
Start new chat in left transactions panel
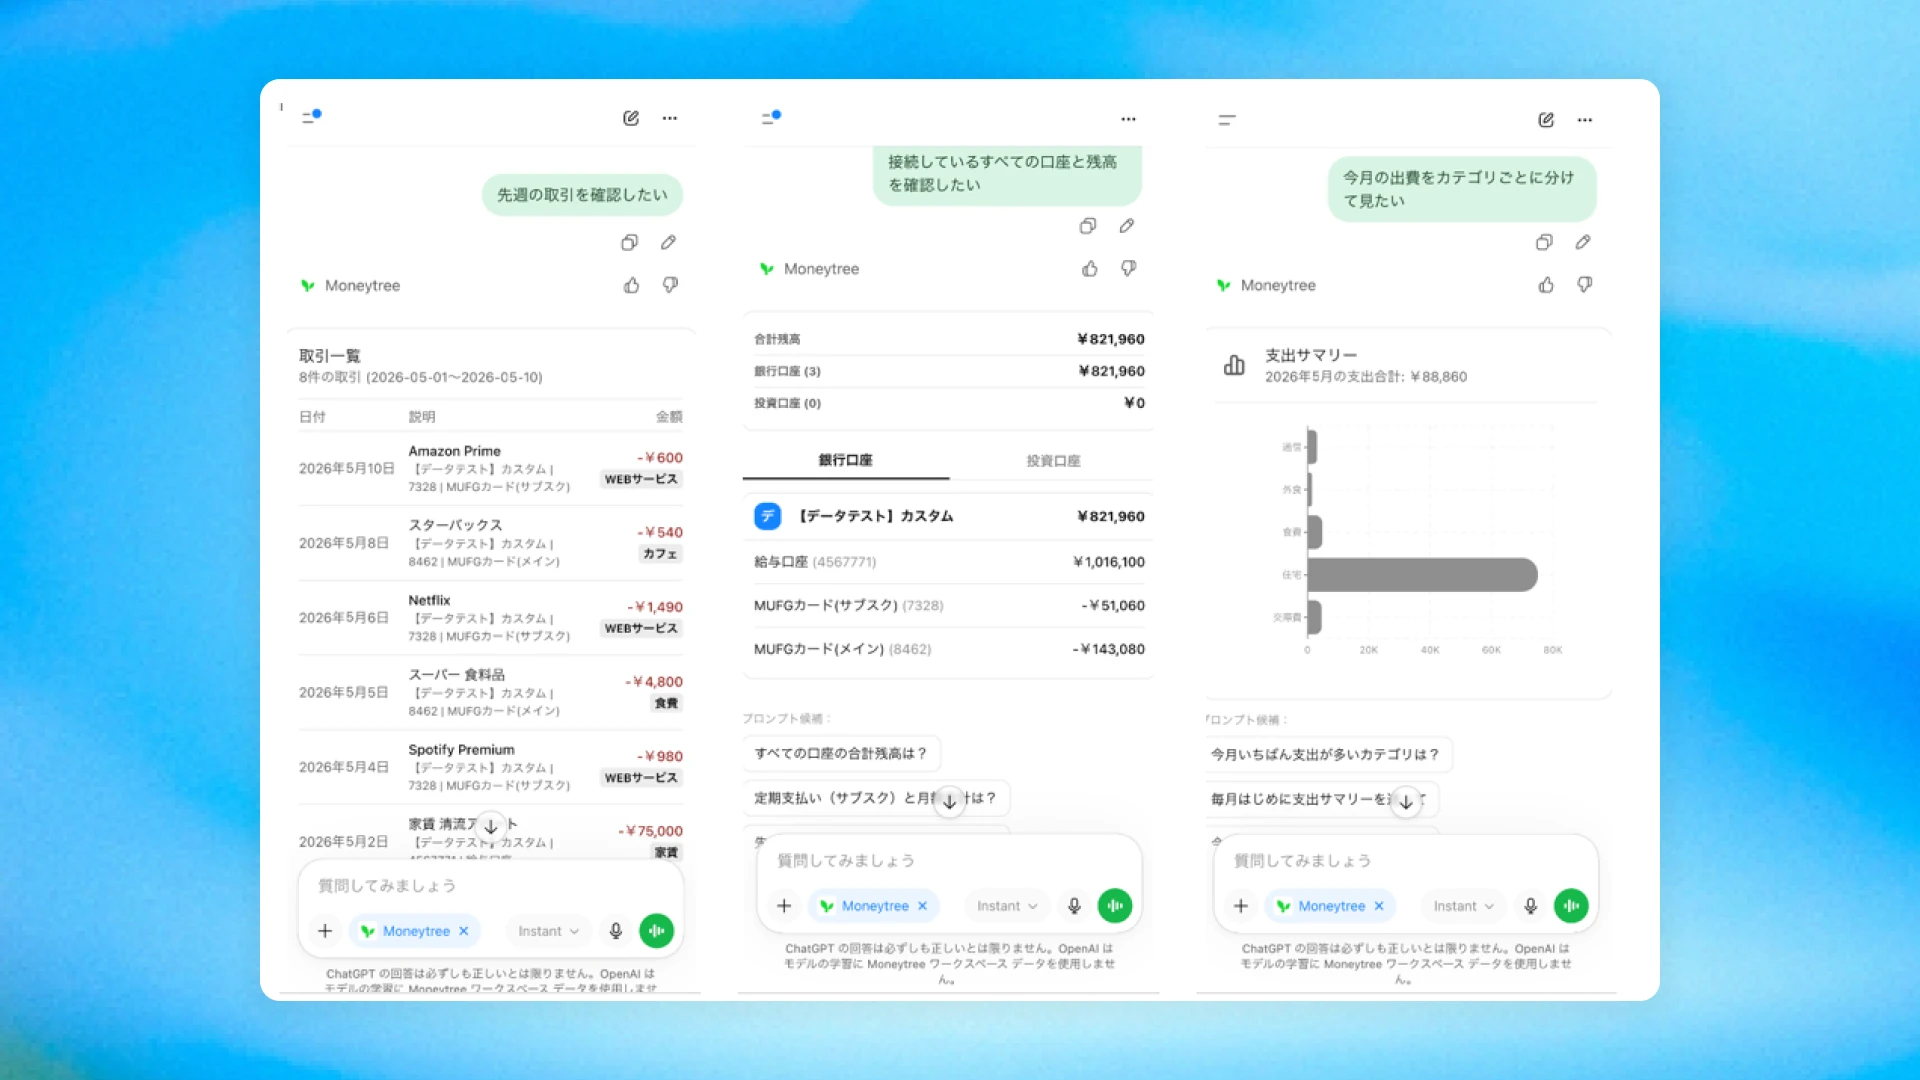point(631,118)
